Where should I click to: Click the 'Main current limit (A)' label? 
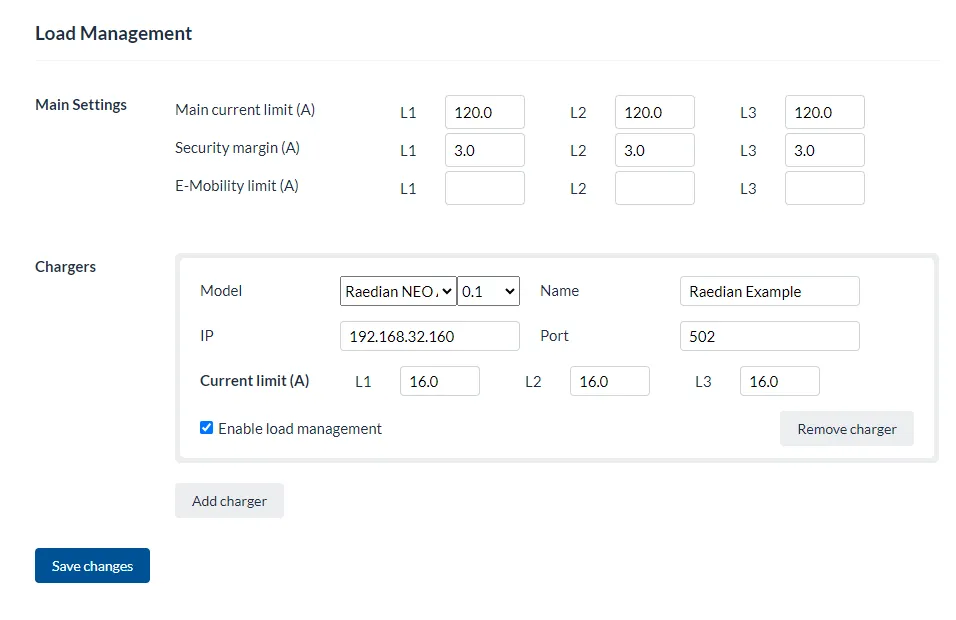(x=245, y=110)
